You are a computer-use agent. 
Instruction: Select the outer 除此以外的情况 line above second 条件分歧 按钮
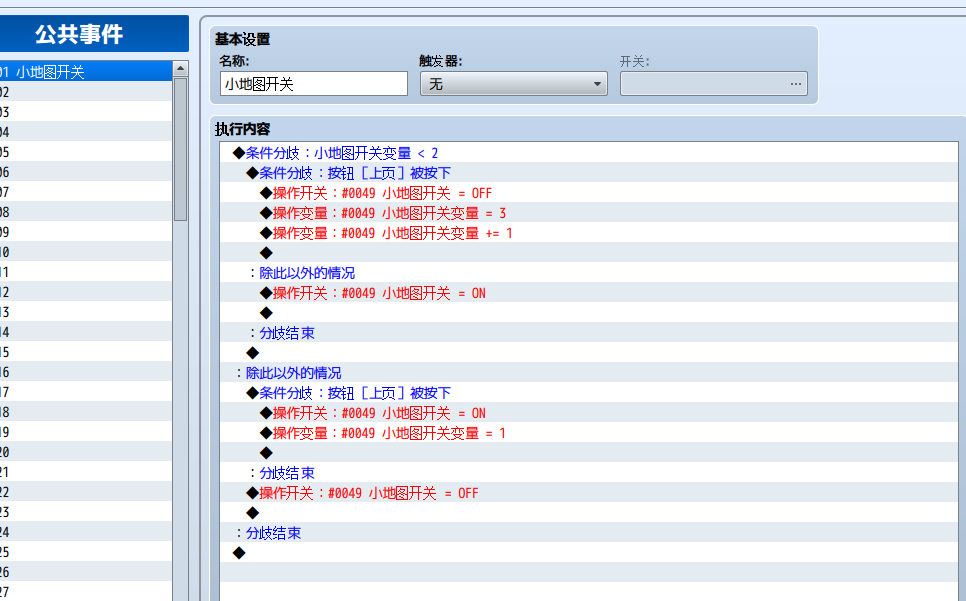588,373
